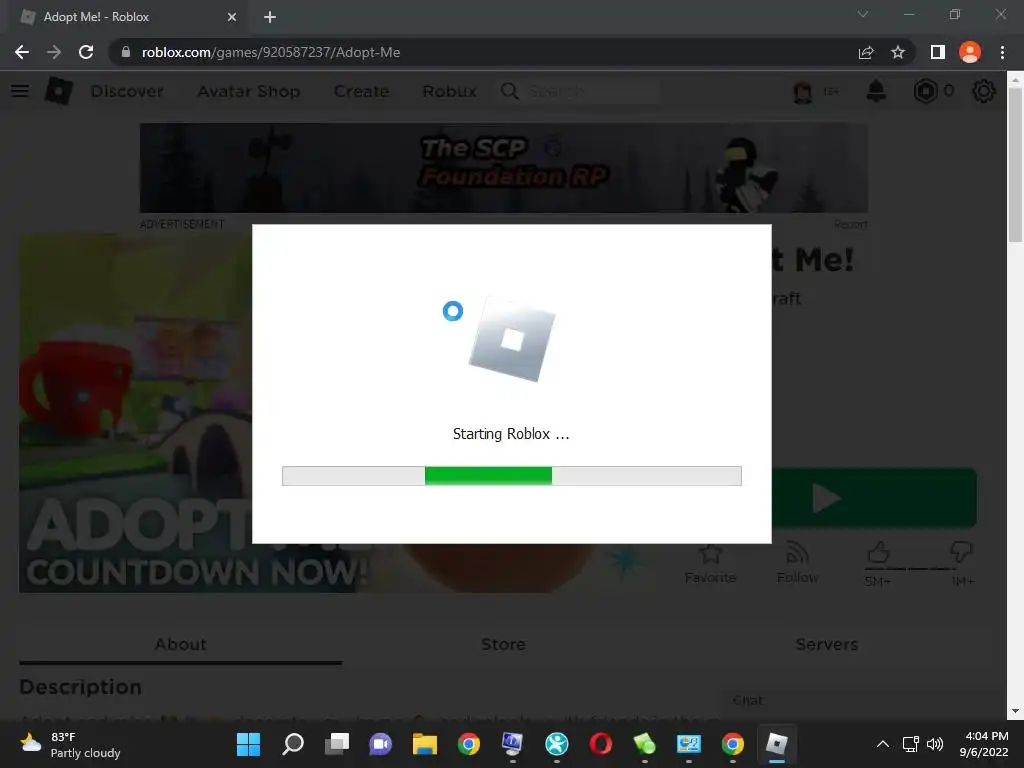Like the game with thumbs up
The image size is (1024, 768).
878,552
